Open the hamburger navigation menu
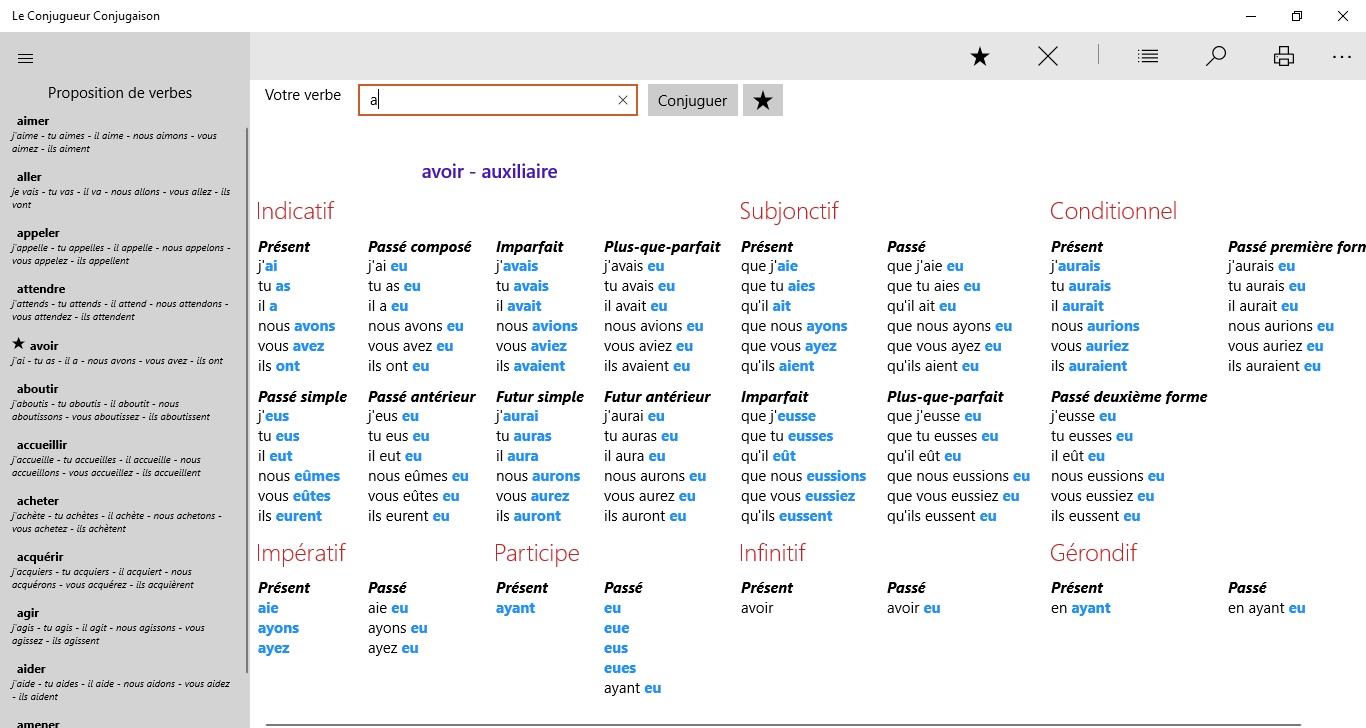 pos(26,58)
